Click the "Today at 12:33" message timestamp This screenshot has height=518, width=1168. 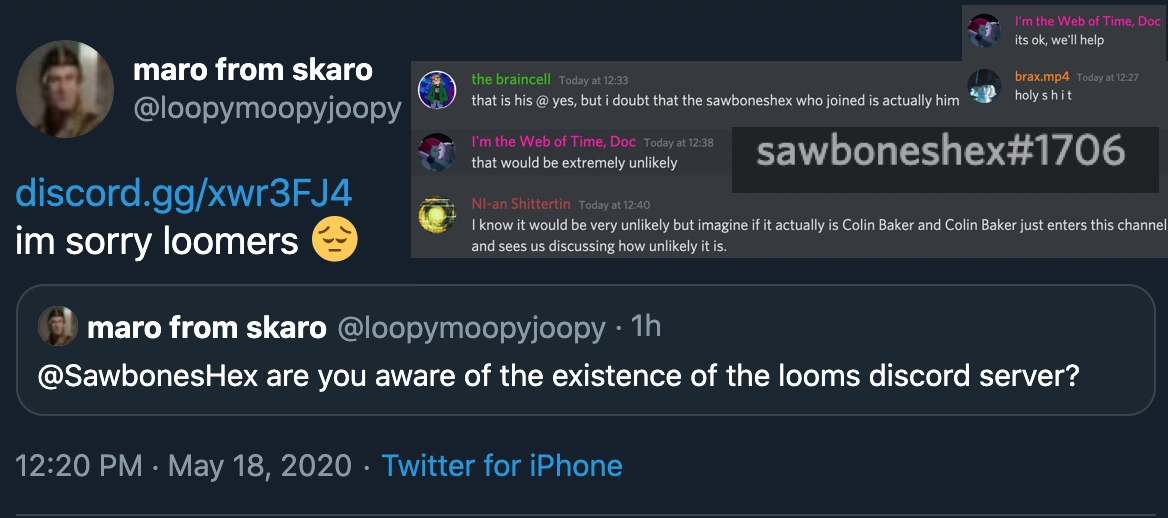coord(592,80)
